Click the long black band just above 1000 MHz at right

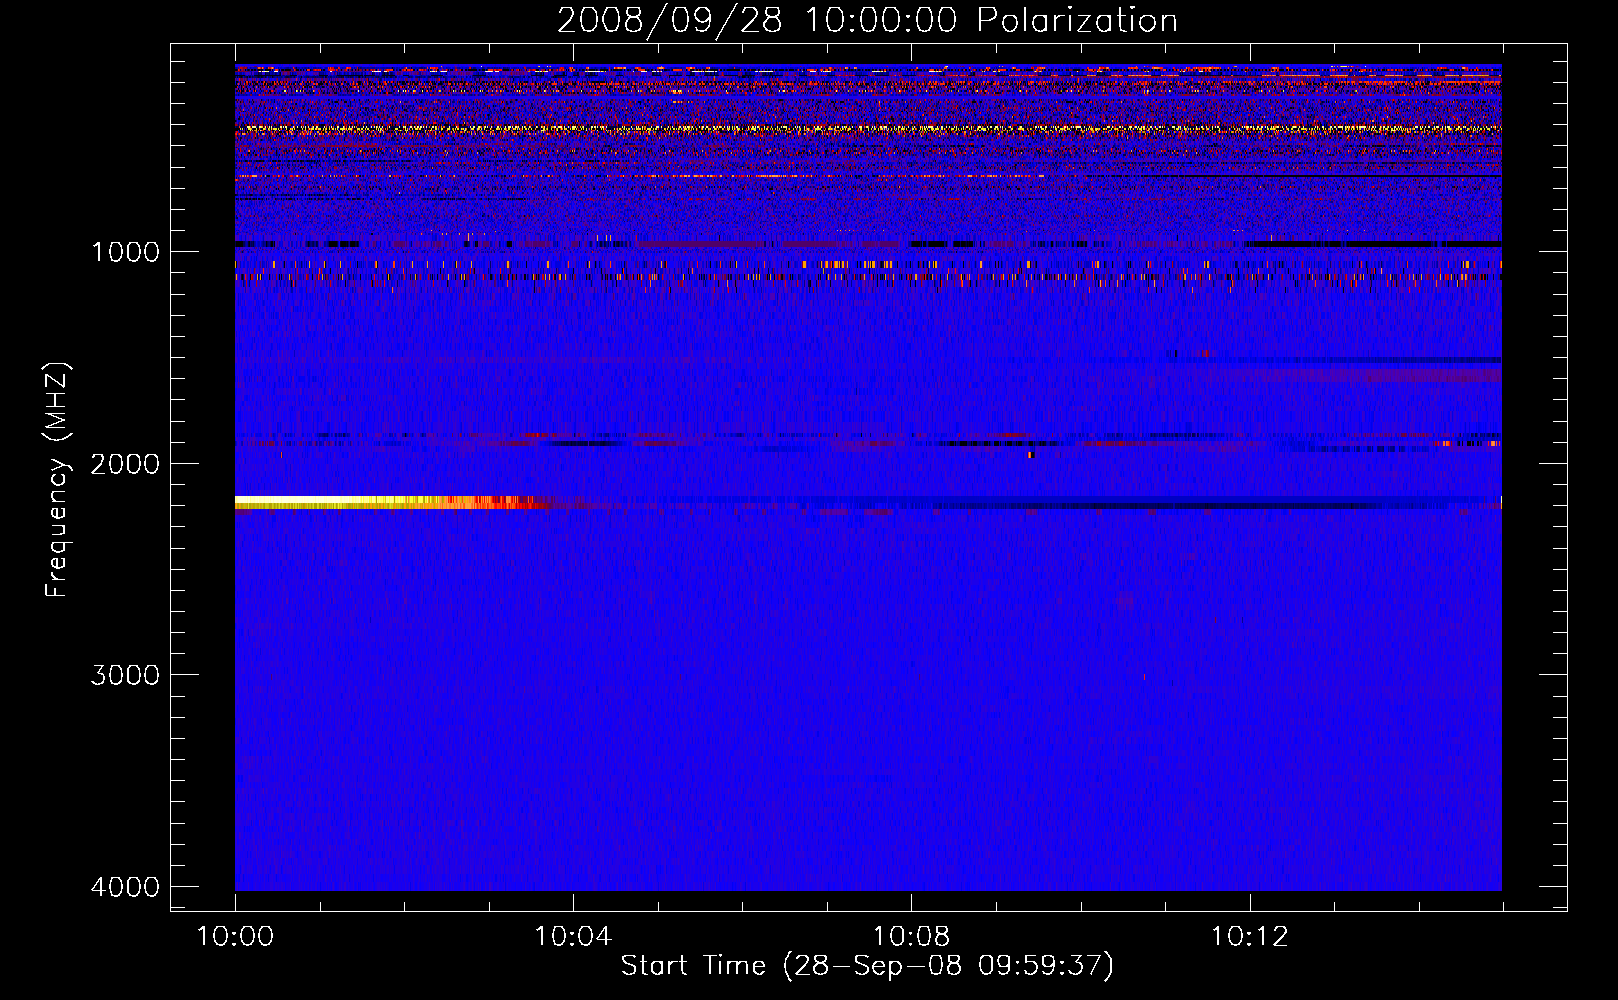[x=1370, y=243]
